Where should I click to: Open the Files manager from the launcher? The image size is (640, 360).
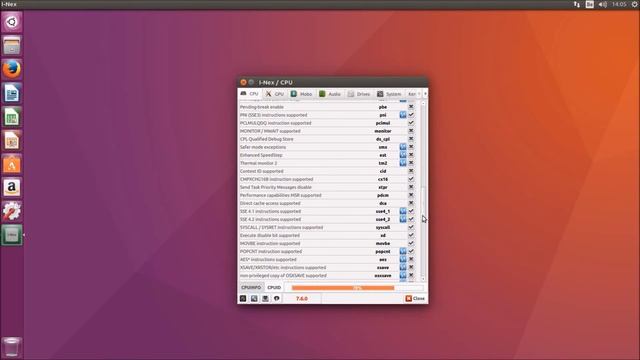pyautogui.click(x=12, y=45)
